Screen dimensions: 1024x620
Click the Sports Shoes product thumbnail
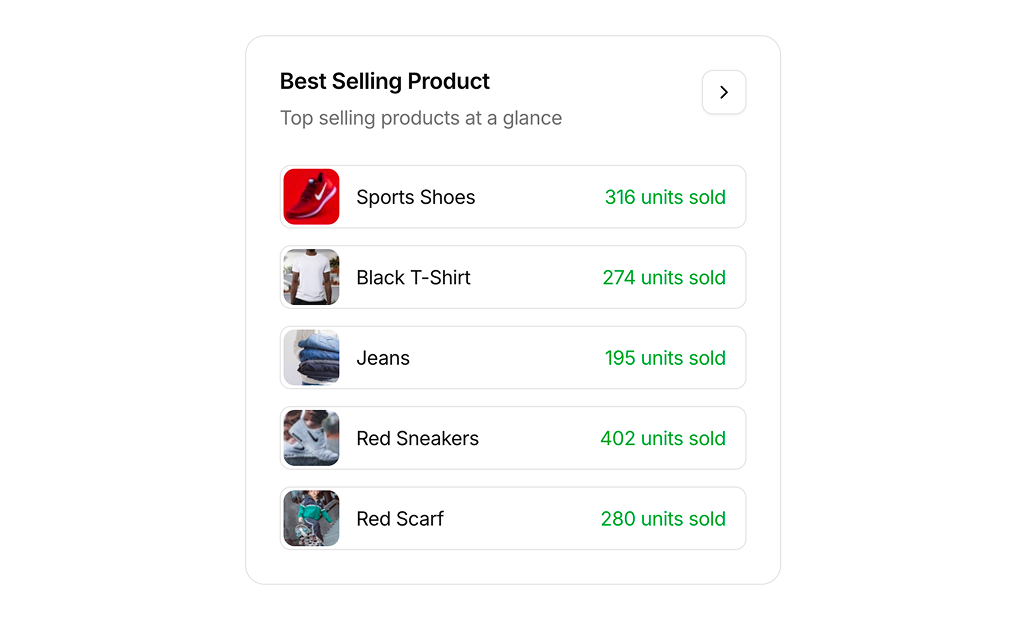point(311,197)
